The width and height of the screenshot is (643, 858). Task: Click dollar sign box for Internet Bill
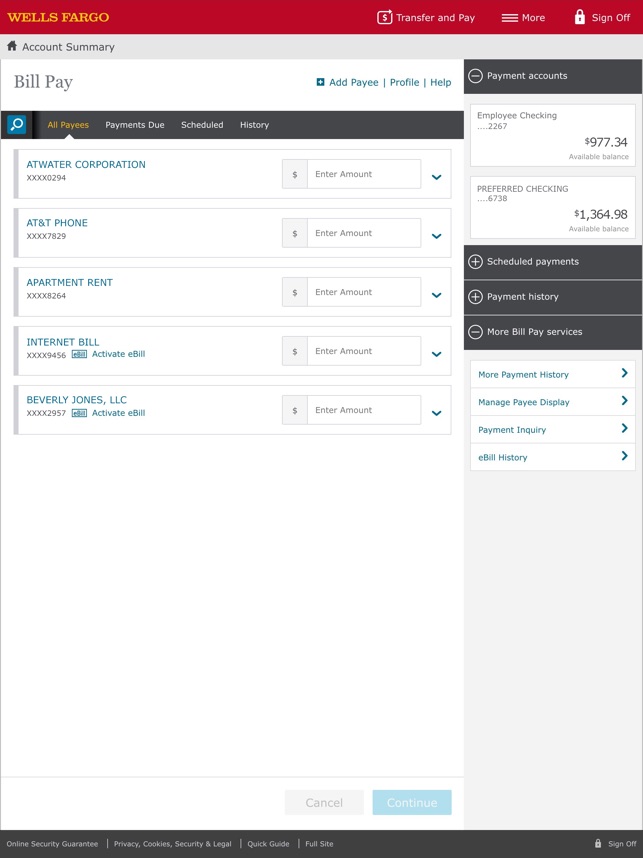click(295, 351)
